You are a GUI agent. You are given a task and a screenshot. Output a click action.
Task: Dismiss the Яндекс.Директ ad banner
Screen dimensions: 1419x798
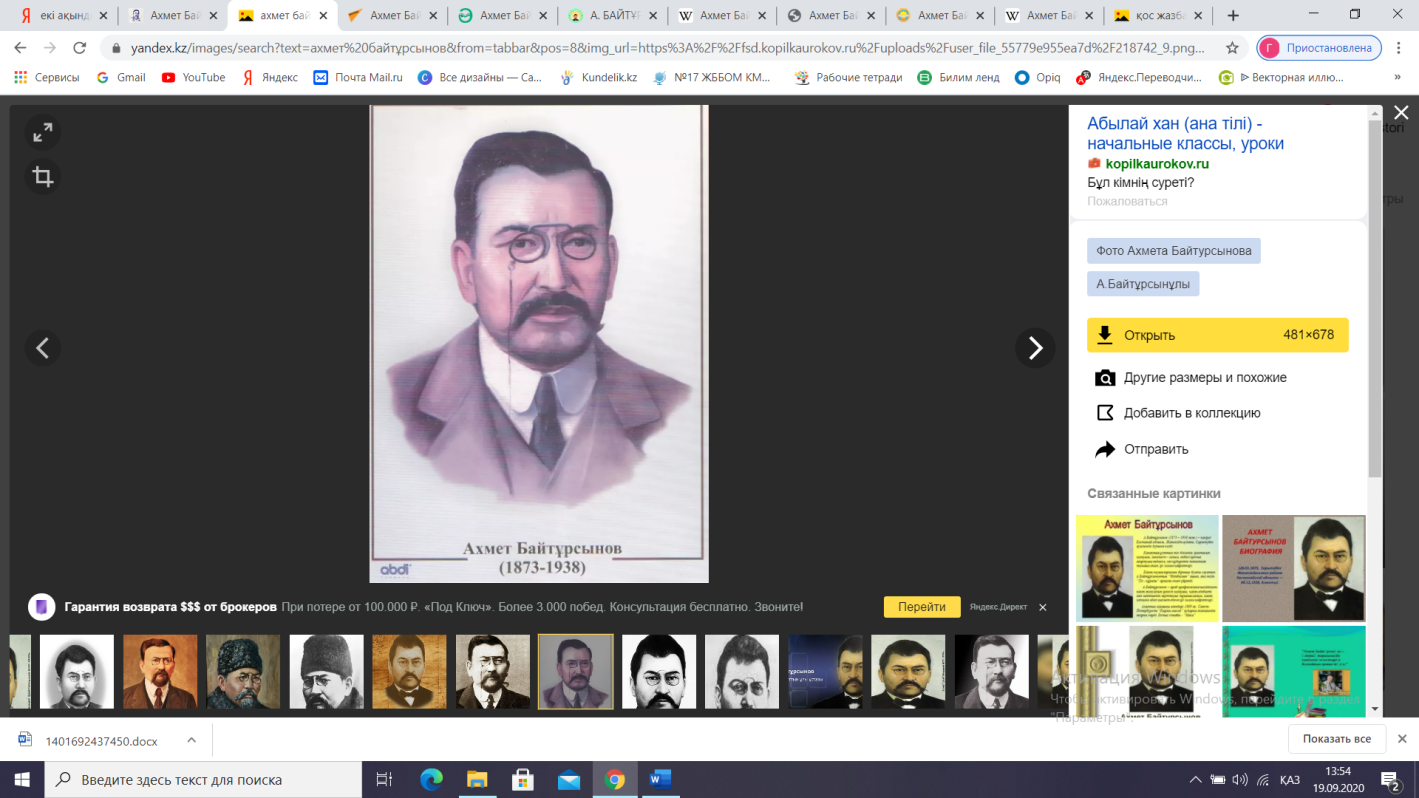(1042, 607)
